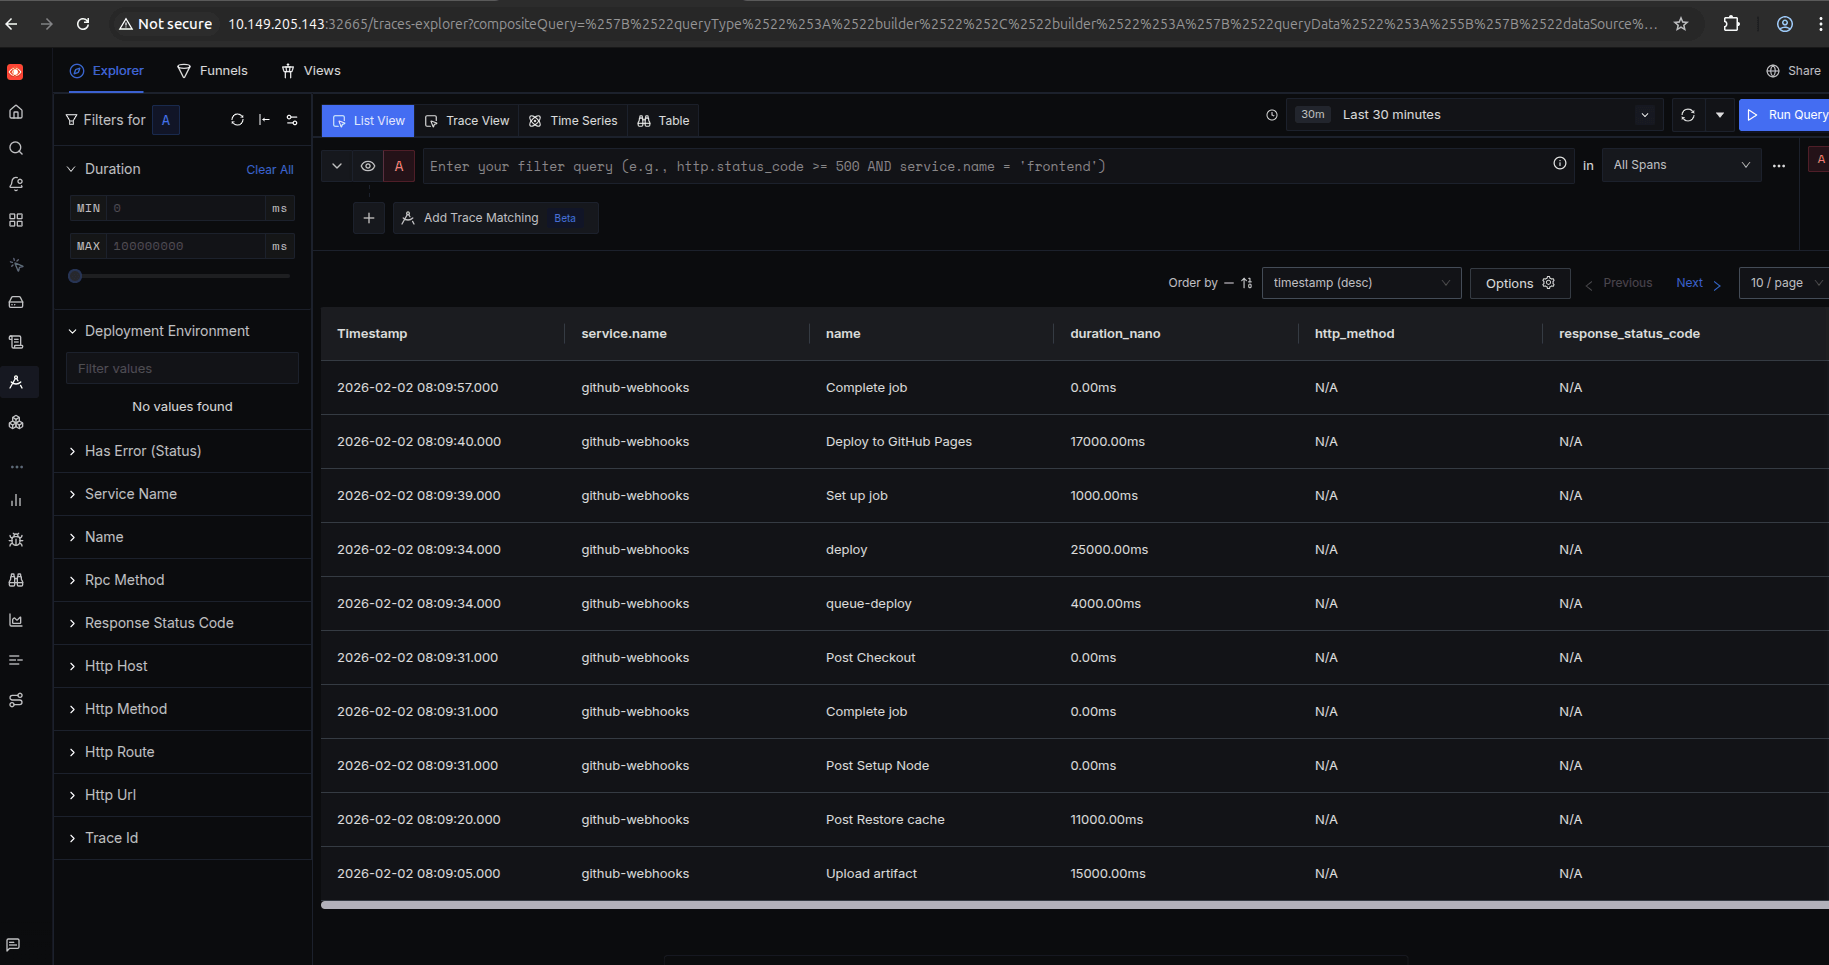1829x965 pixels.
Task: Toggle query A visibility eye icon
Action: click(368, 166)
